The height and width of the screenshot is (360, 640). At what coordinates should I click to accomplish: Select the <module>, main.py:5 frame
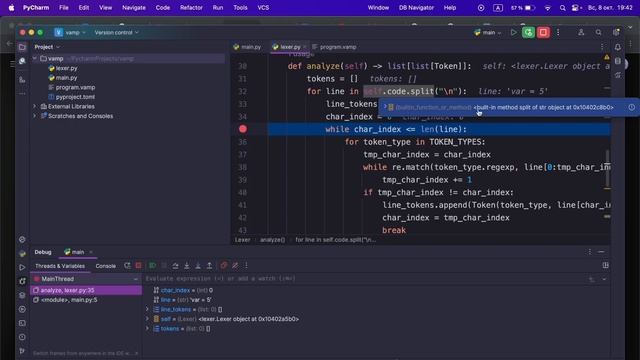(x=87, y=300)
